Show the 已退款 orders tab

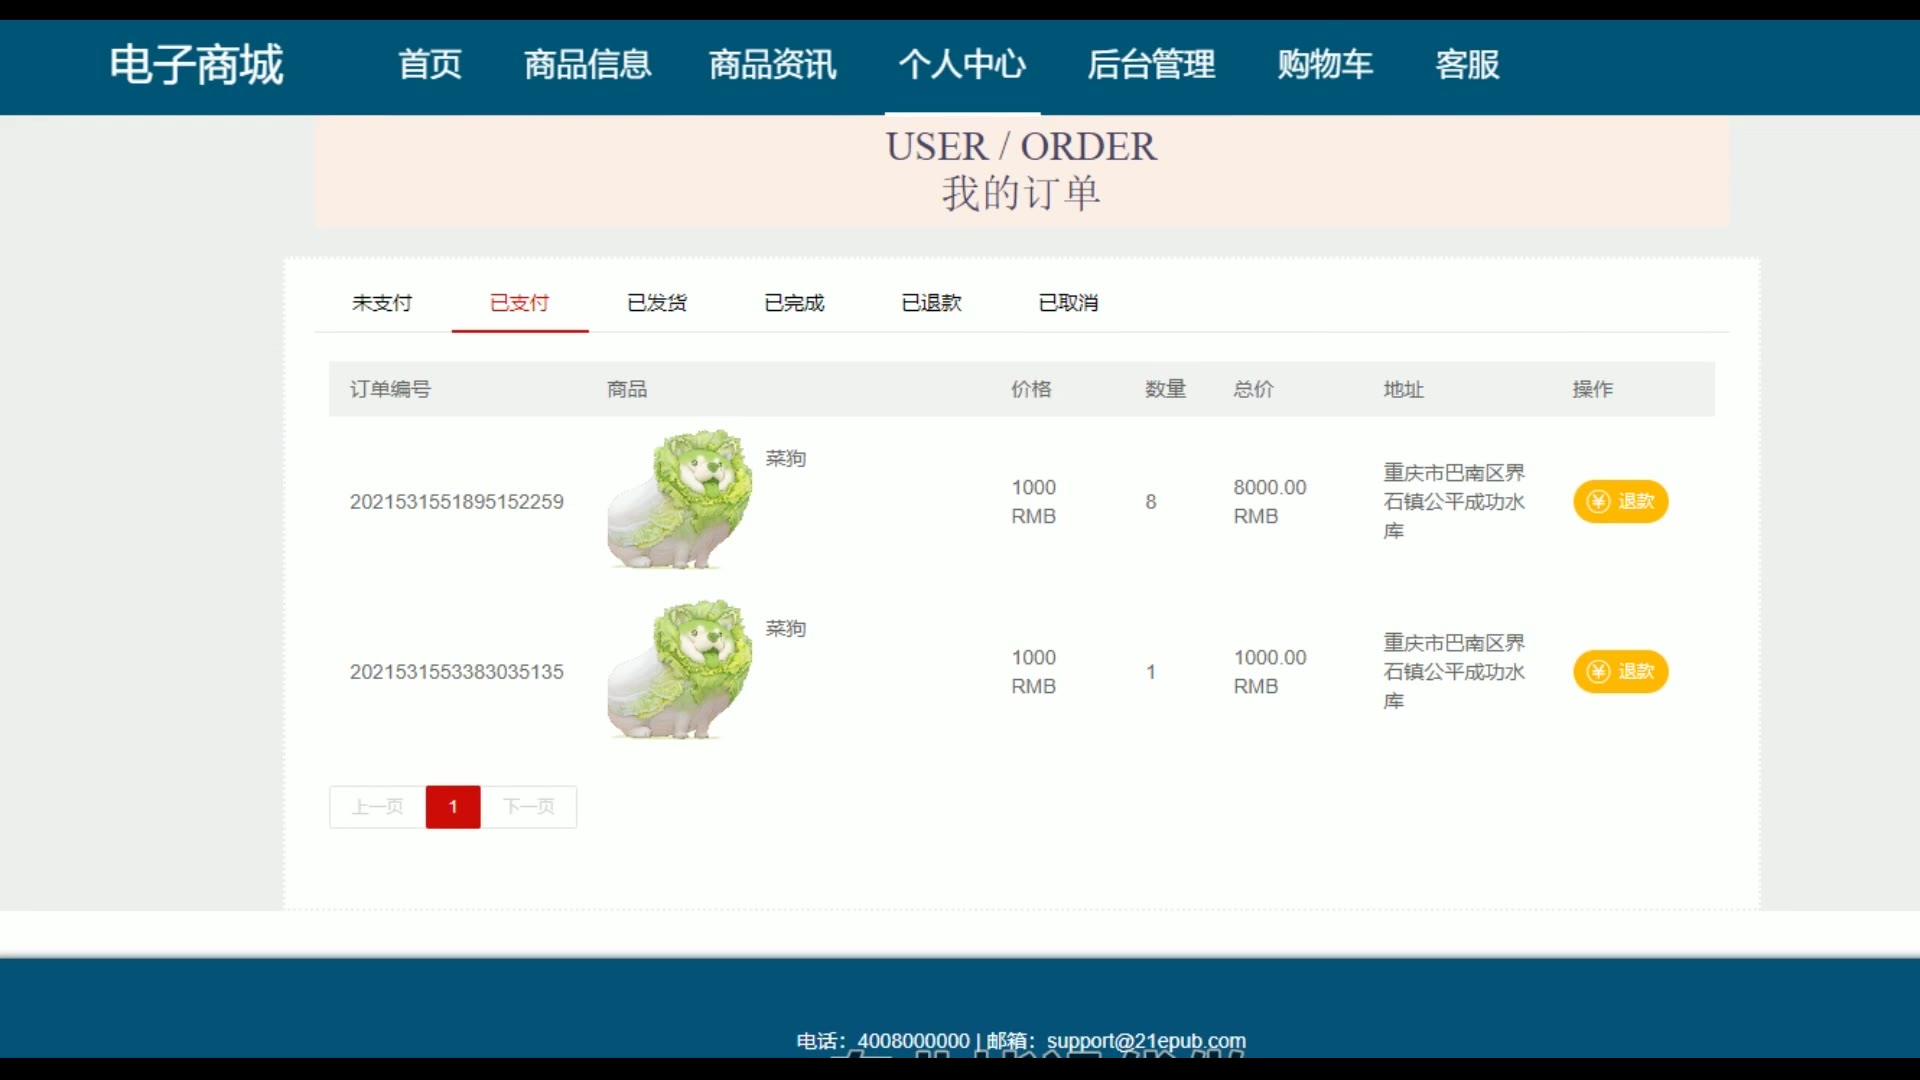pyautogui.click(x=931, y=302)
